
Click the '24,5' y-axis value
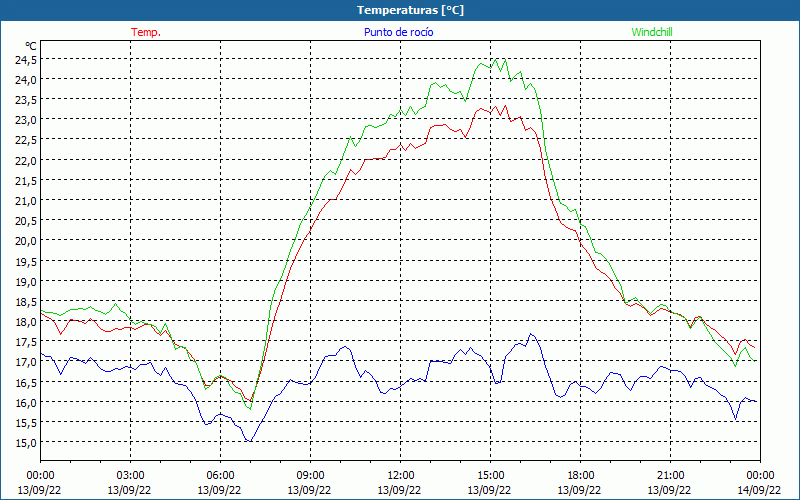pos(26,60)
